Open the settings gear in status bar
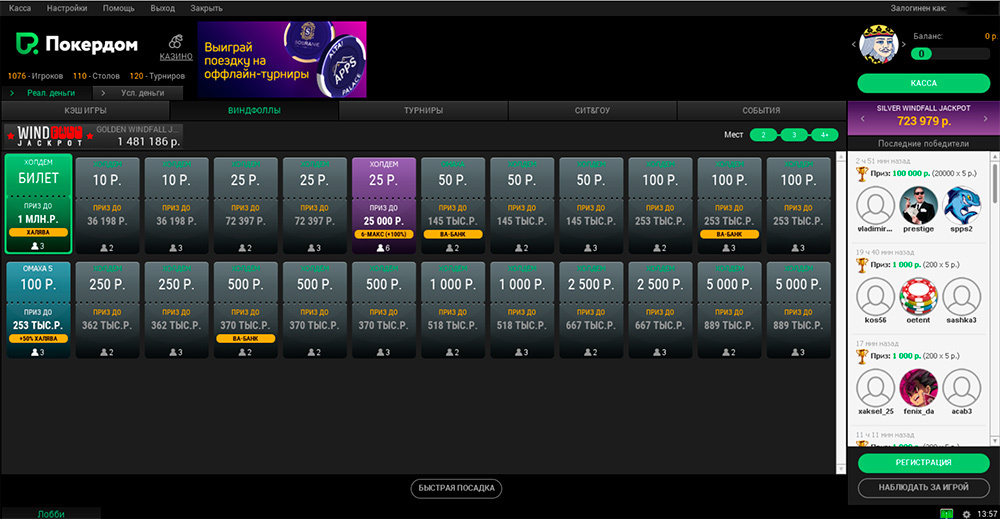 click(x=966, y=513)
